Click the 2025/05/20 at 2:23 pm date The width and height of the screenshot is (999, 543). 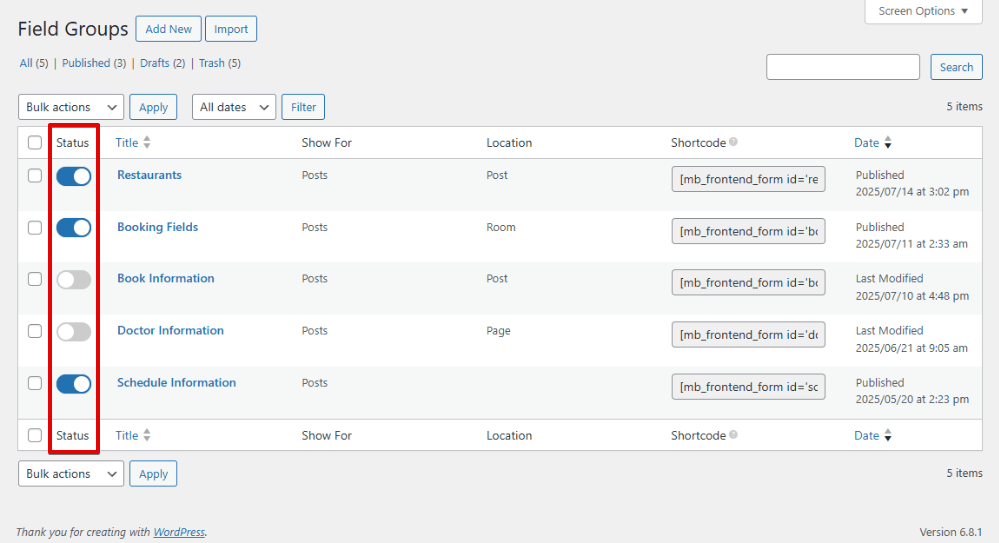[x=912, y=400]
